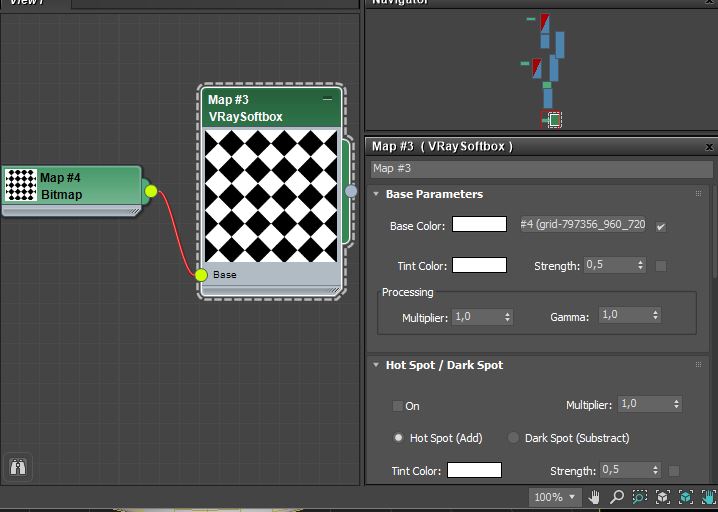
Task: Click Pan to Selected hand icon
Action: tap(708, 497)
